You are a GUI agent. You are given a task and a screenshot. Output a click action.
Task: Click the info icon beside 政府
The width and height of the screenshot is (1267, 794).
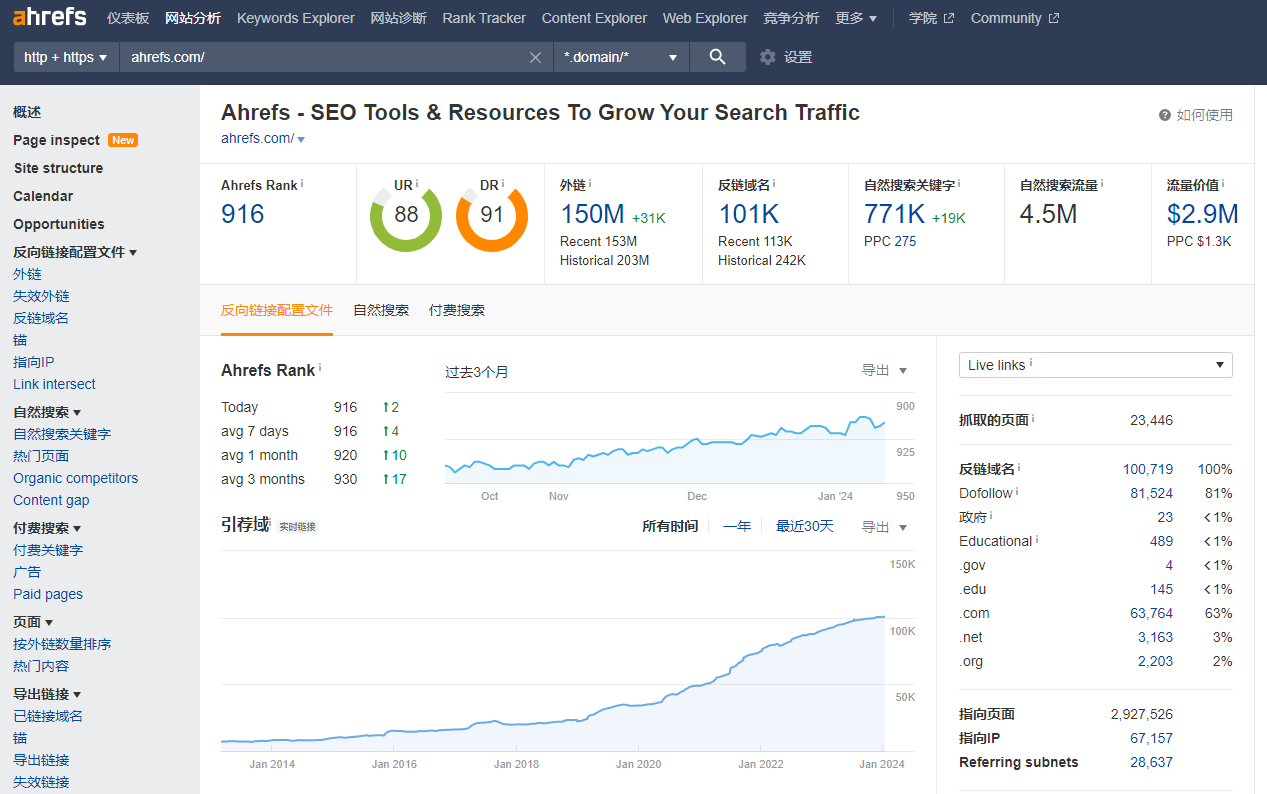[x=991, y=516]
